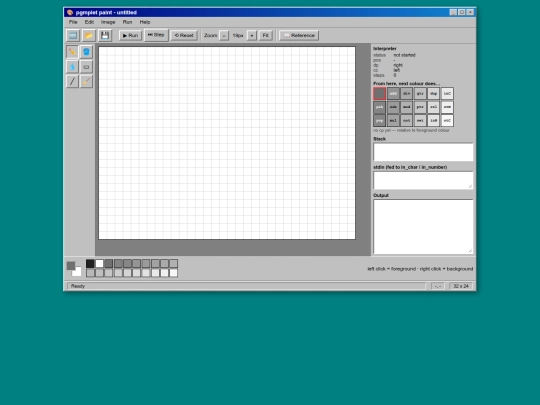Open the File menu
Viewport: 540px width, 405px height.
(x=73, y=22)
